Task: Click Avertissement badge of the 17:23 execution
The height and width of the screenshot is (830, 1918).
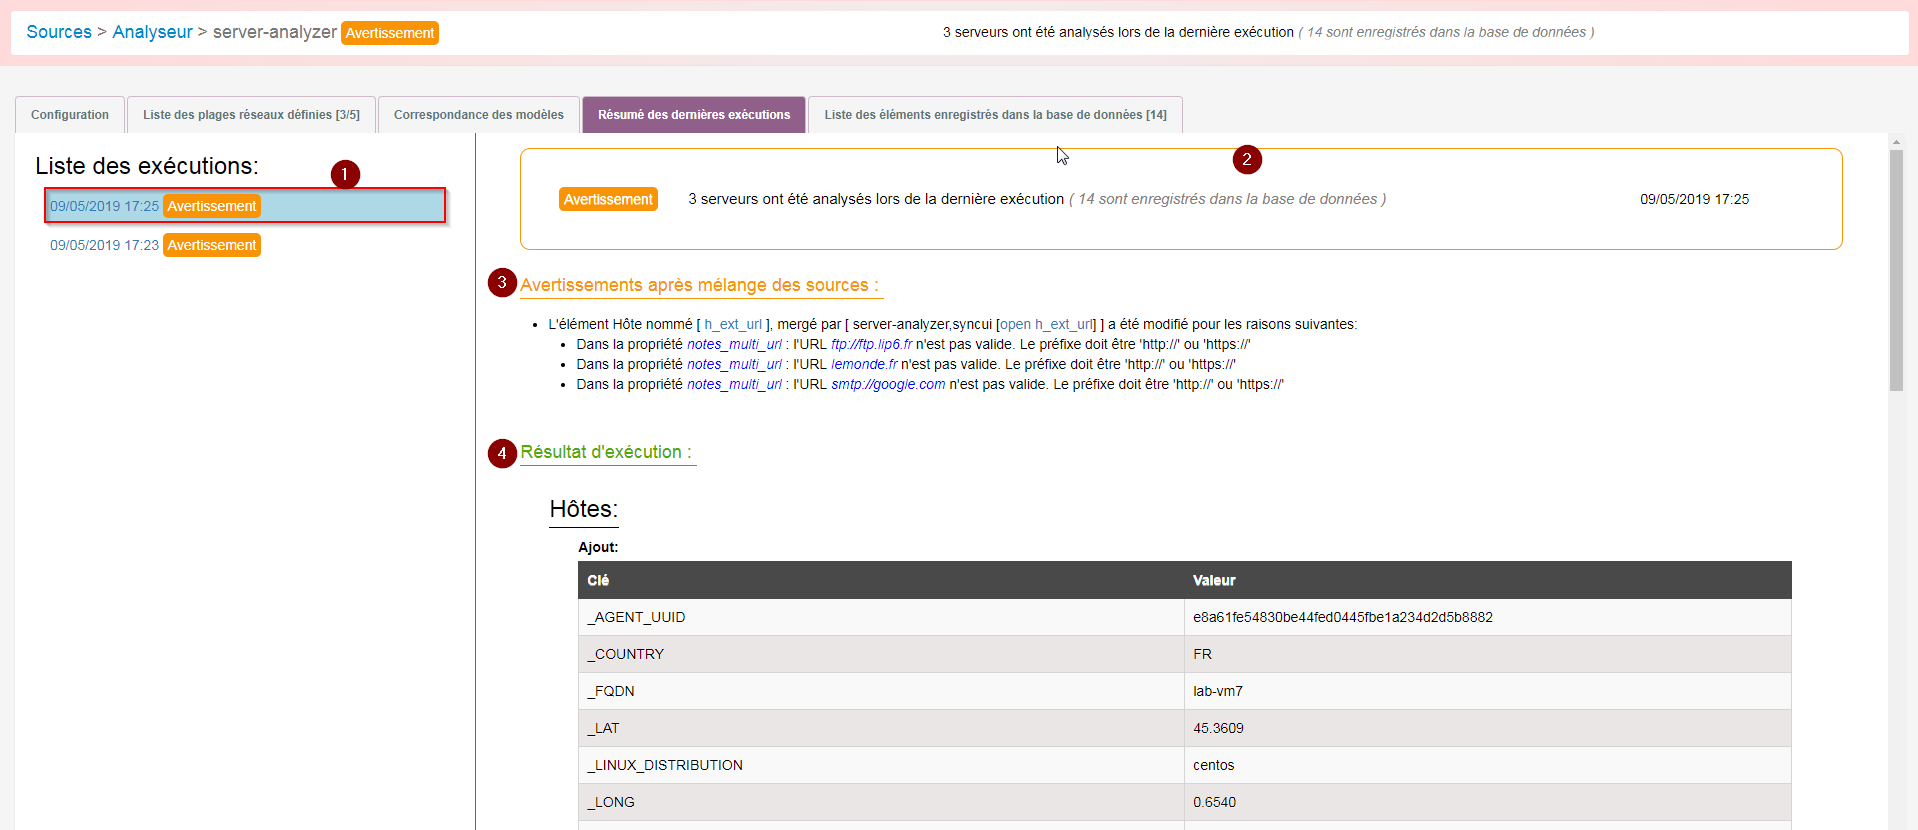Action: tap(212, 245)
